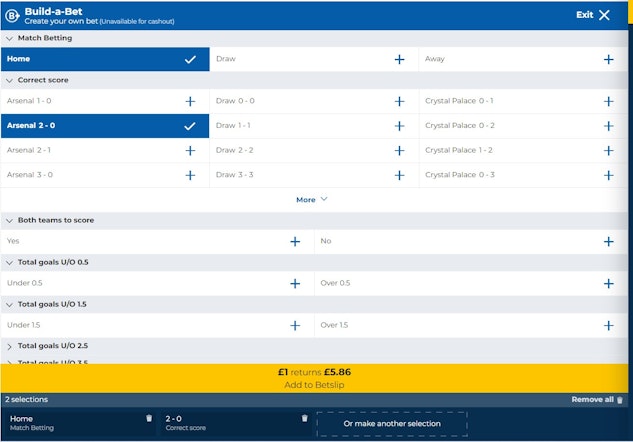Click Remove all selections

coord(597,400)
